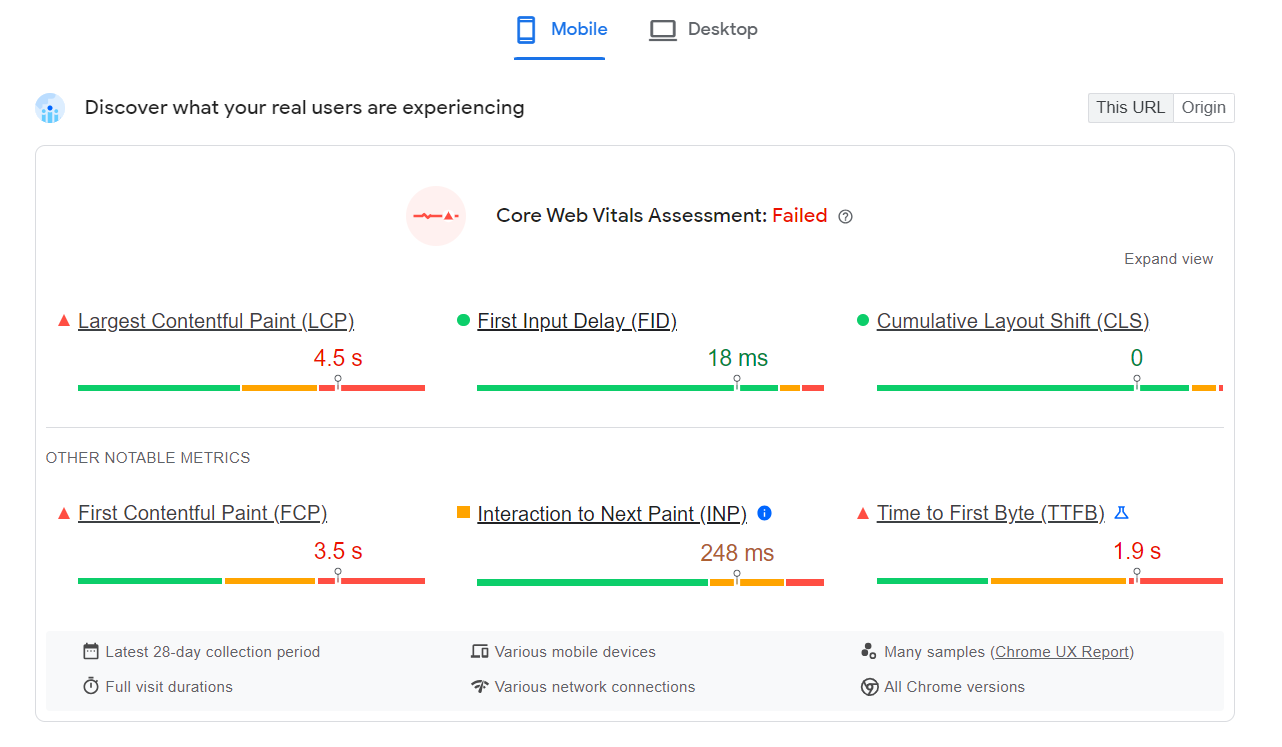
Task: Click the Core Web Vitals failed icon
Action: click(436, 216)
